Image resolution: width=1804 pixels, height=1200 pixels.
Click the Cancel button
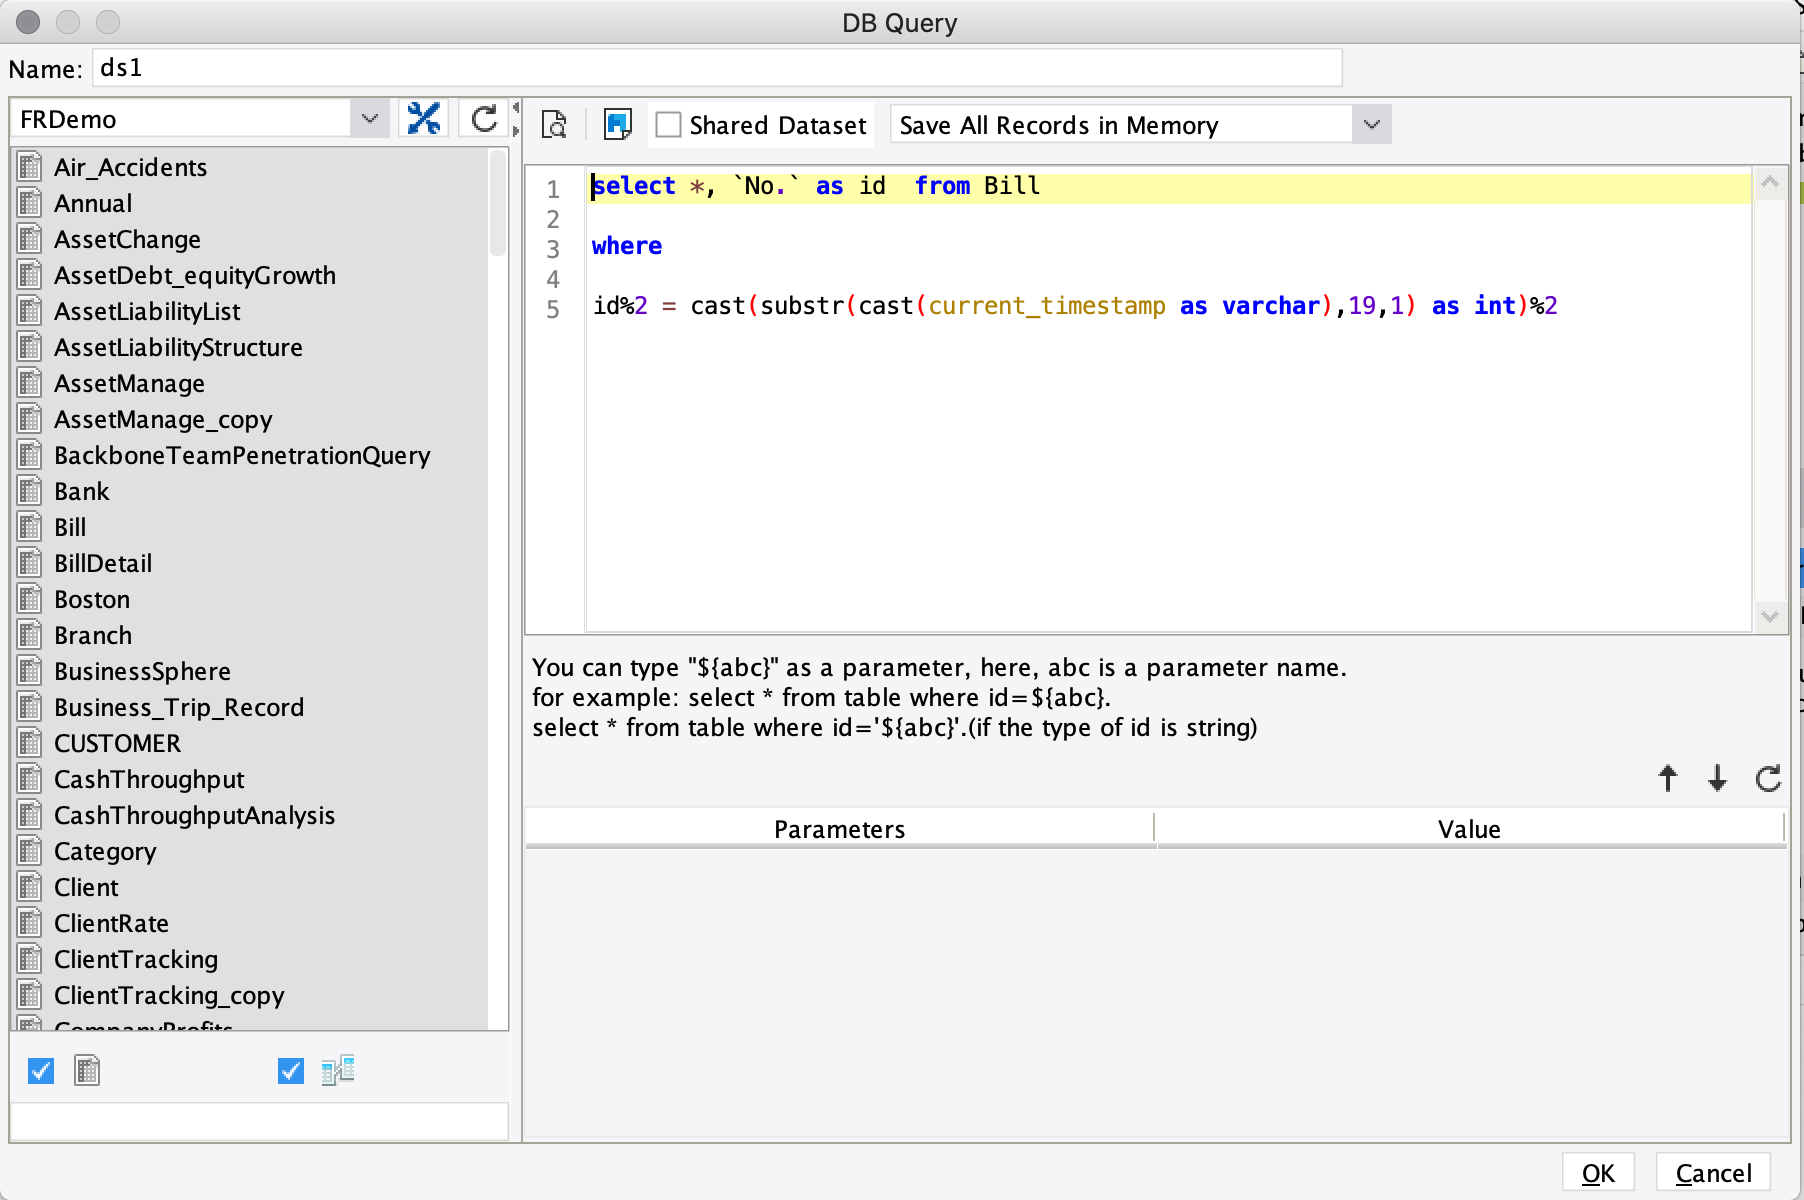pyautogui.click(x=1712, y=1172)
